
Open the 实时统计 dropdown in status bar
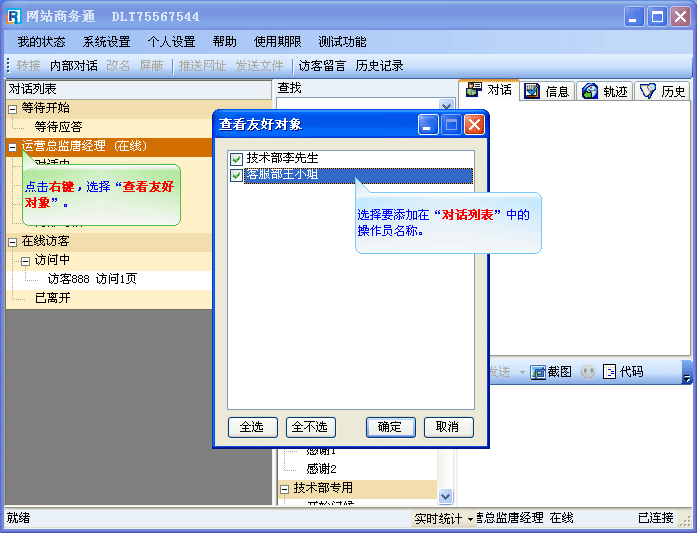[443, 518]
